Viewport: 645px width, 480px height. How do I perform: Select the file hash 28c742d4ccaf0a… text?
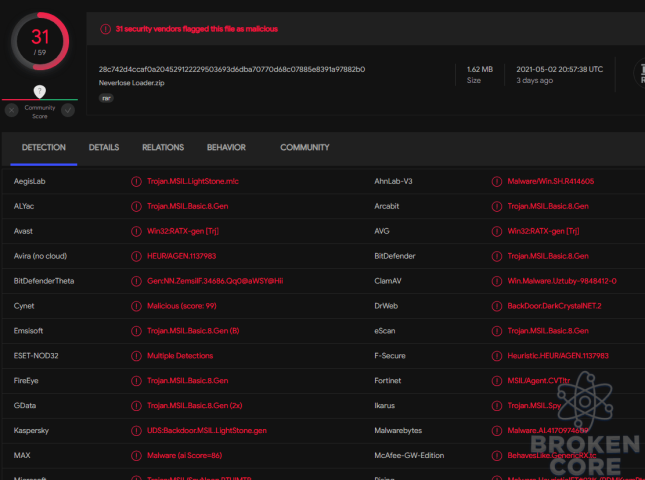232,70
